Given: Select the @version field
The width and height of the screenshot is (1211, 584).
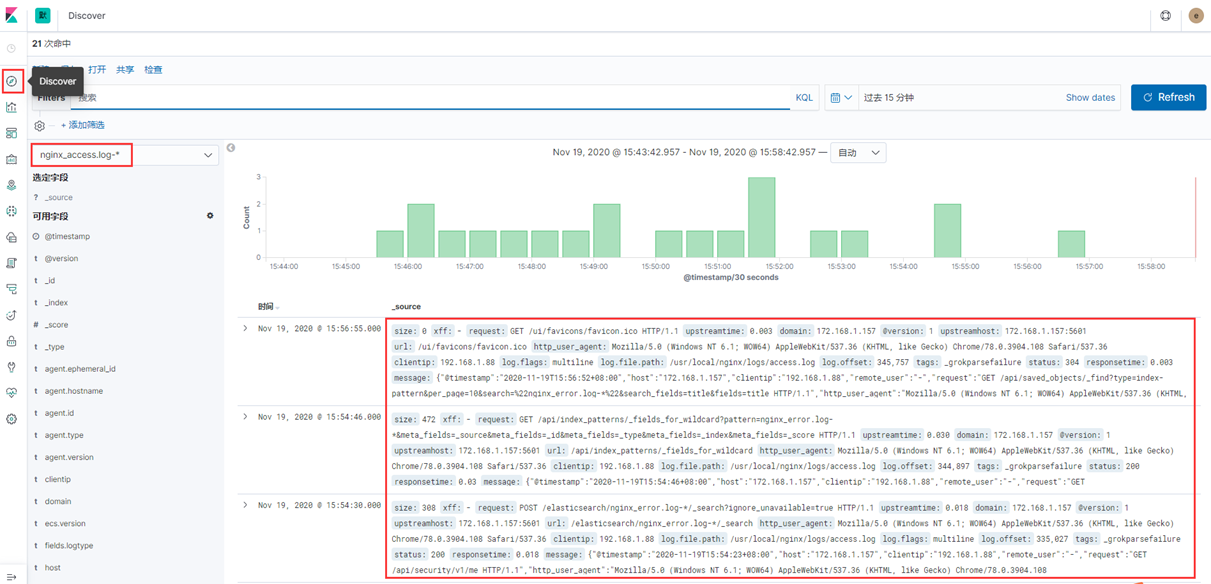Looking at the screenshot, I should pyautogui.click(x=61, y=259).
